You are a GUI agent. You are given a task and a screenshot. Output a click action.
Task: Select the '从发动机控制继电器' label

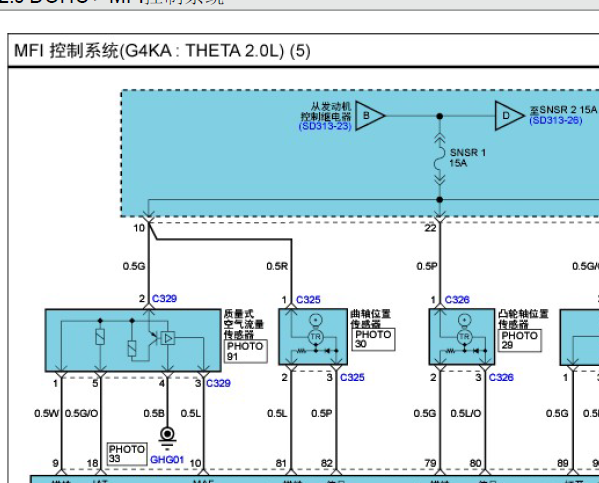click(x=326, y=111)
